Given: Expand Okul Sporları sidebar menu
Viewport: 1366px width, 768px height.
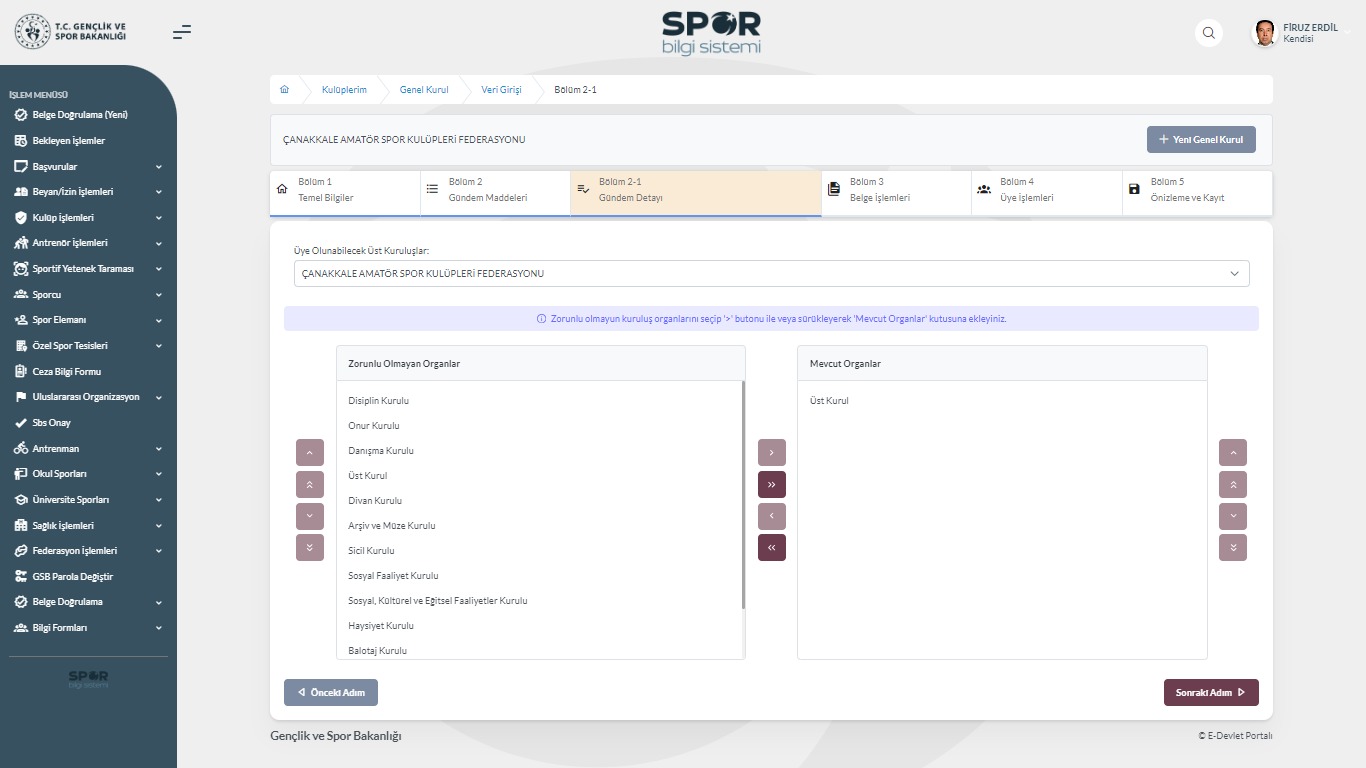Looking at the screenshot, I should point(88,474).
